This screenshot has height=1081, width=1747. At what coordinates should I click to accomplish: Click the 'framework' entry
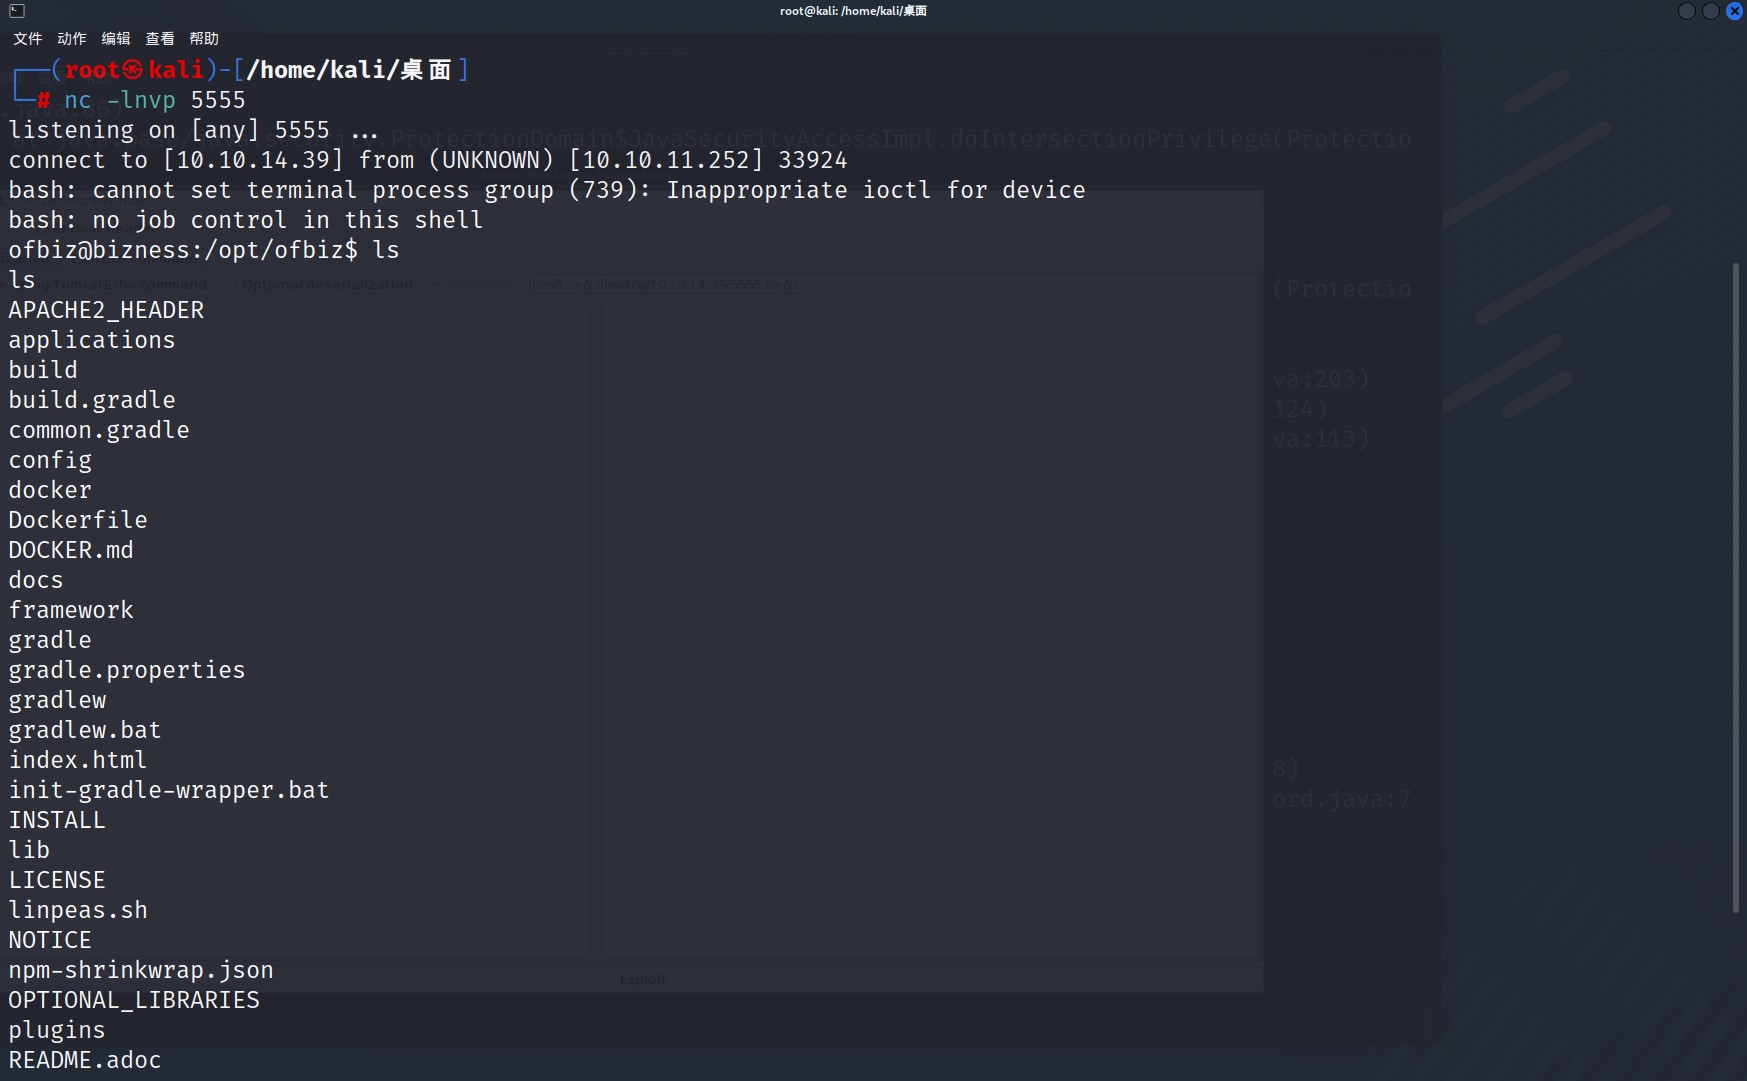tap(71, 610)
